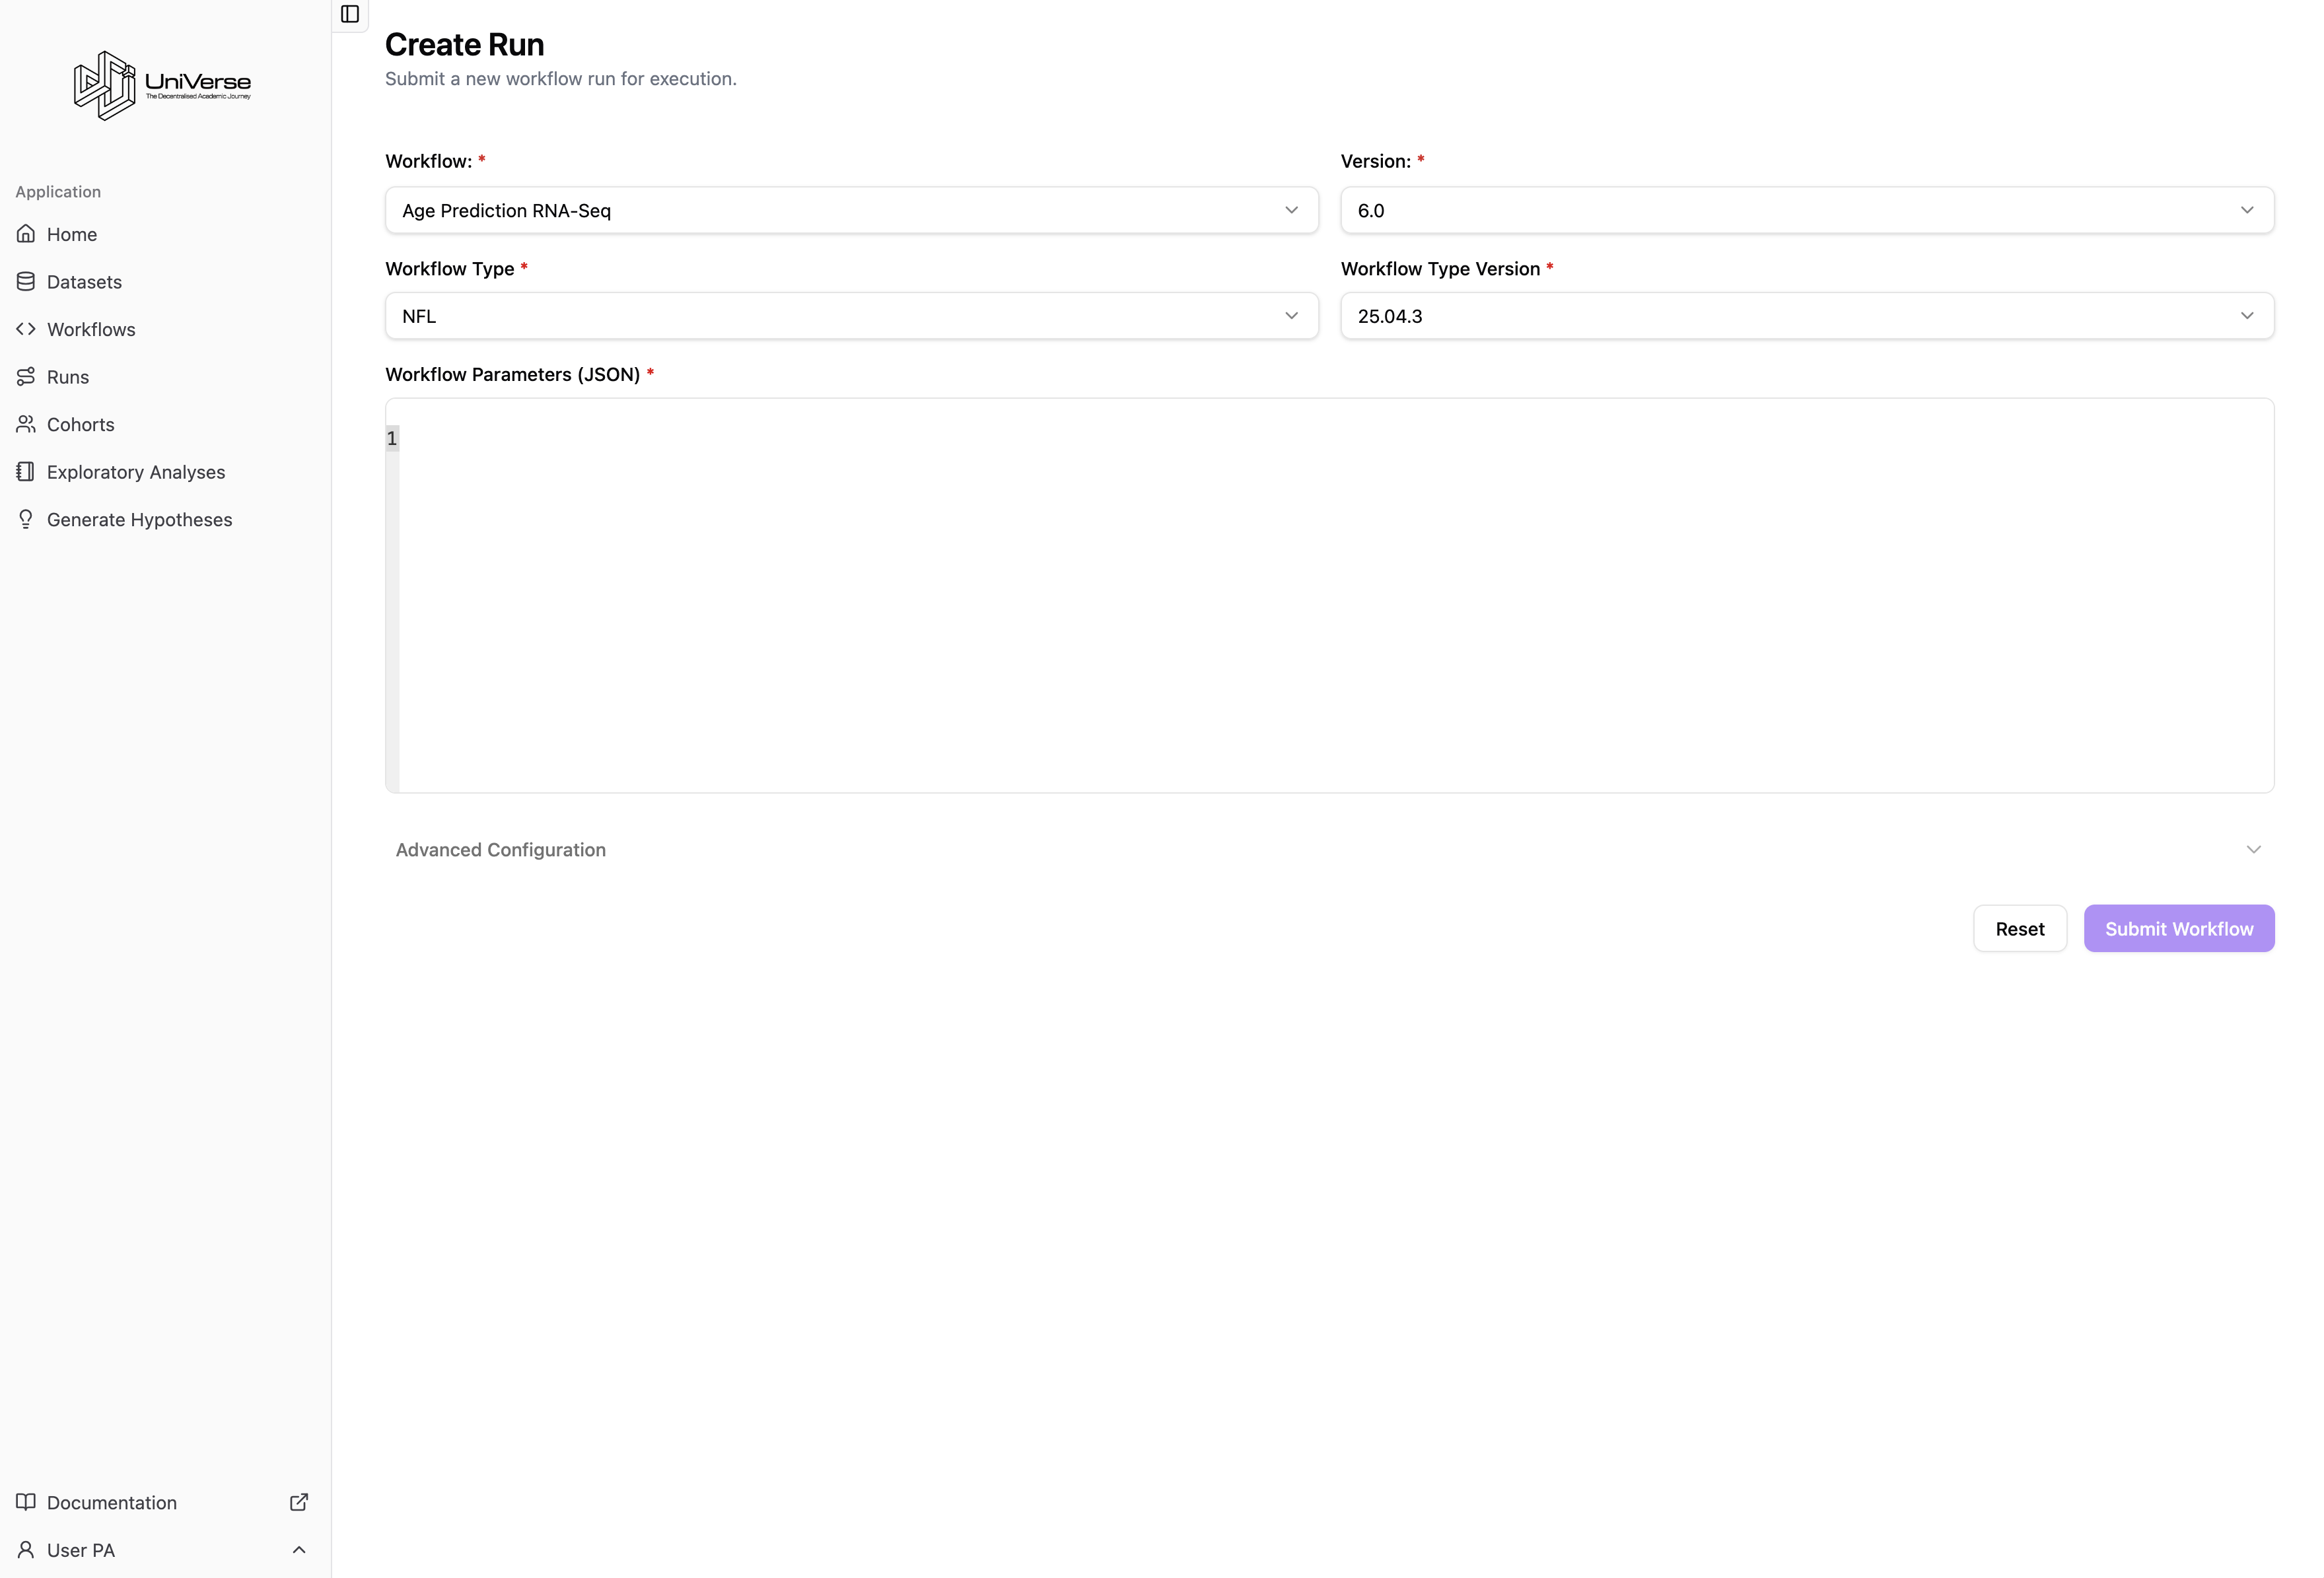Open the Workflow Type dropdown showing NFL
Image resolution: width=2324 pixels, height=1578 pixels.
(x=851, y=316)
